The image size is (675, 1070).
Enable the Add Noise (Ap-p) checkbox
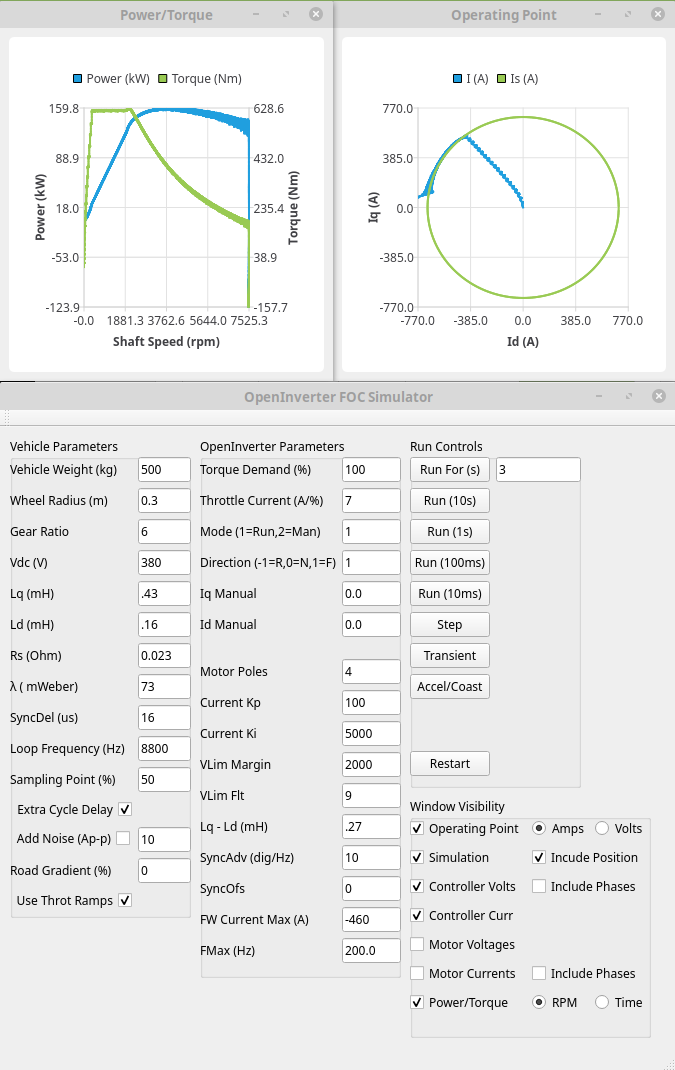pyautogui.click(x=123, y=838)
